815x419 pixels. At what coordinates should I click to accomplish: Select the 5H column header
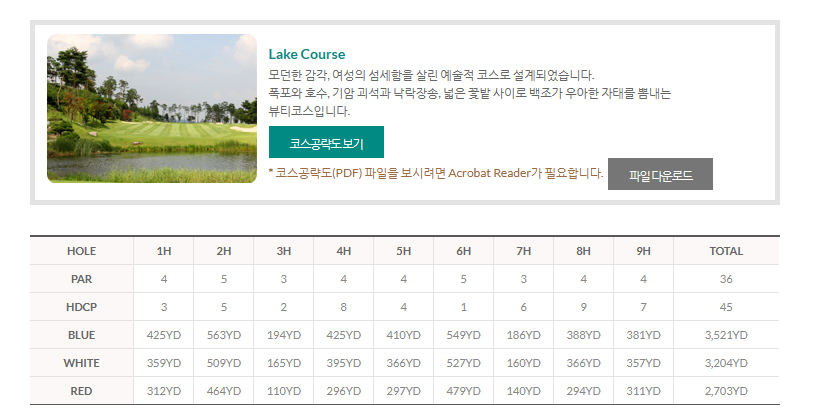point(403,251)
